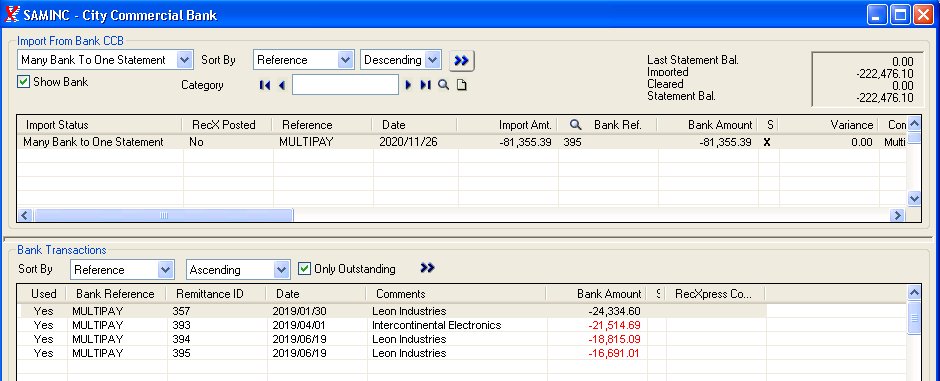Click the RecXpress Co... column header

pos(716,294)
